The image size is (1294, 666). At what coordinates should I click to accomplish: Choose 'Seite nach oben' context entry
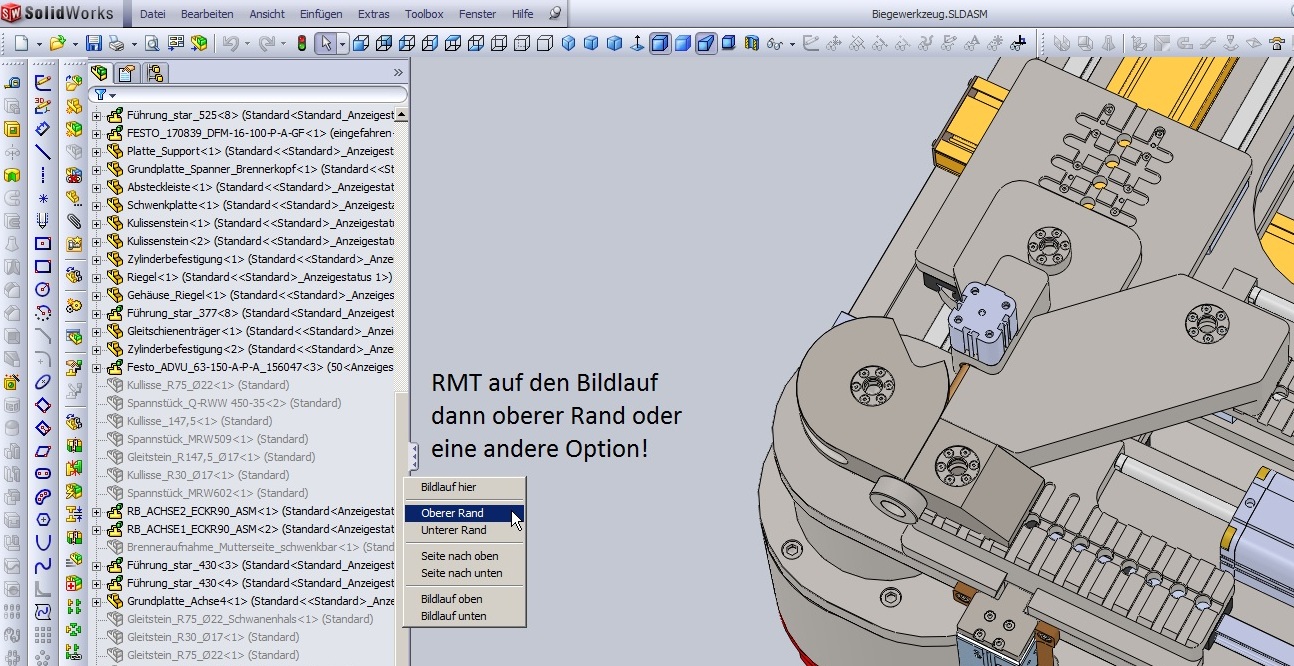click(x=464, y=556)
